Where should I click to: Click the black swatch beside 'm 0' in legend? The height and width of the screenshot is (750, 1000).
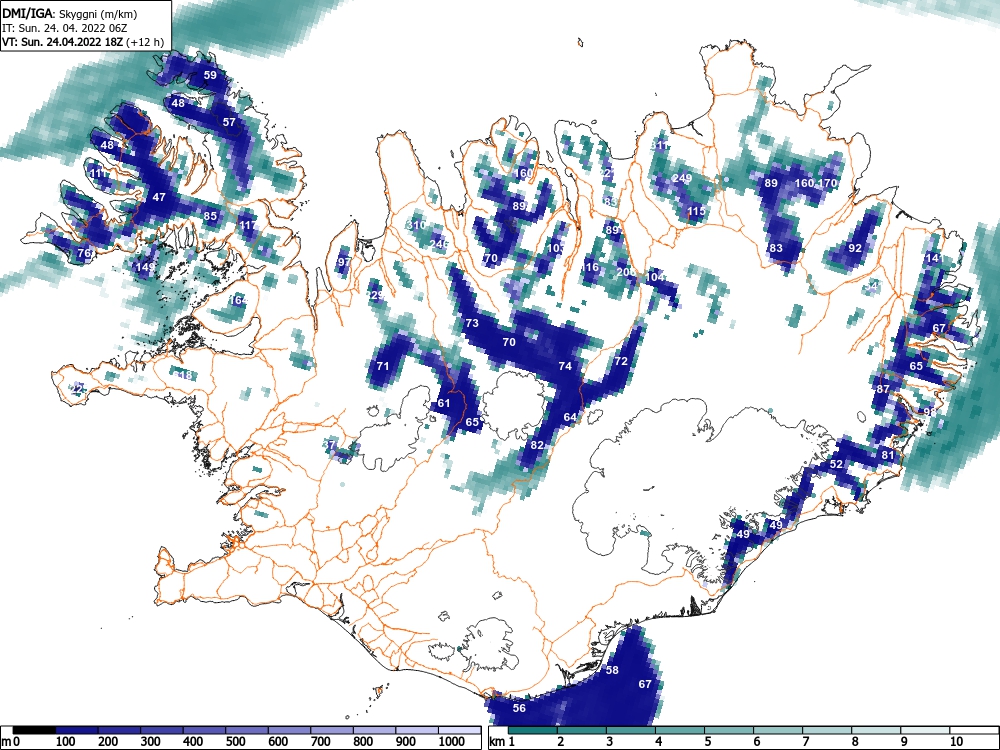point(34,730)
